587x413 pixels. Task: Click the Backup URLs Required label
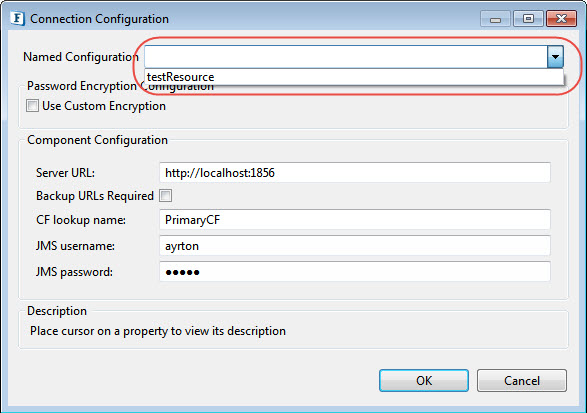95,196
